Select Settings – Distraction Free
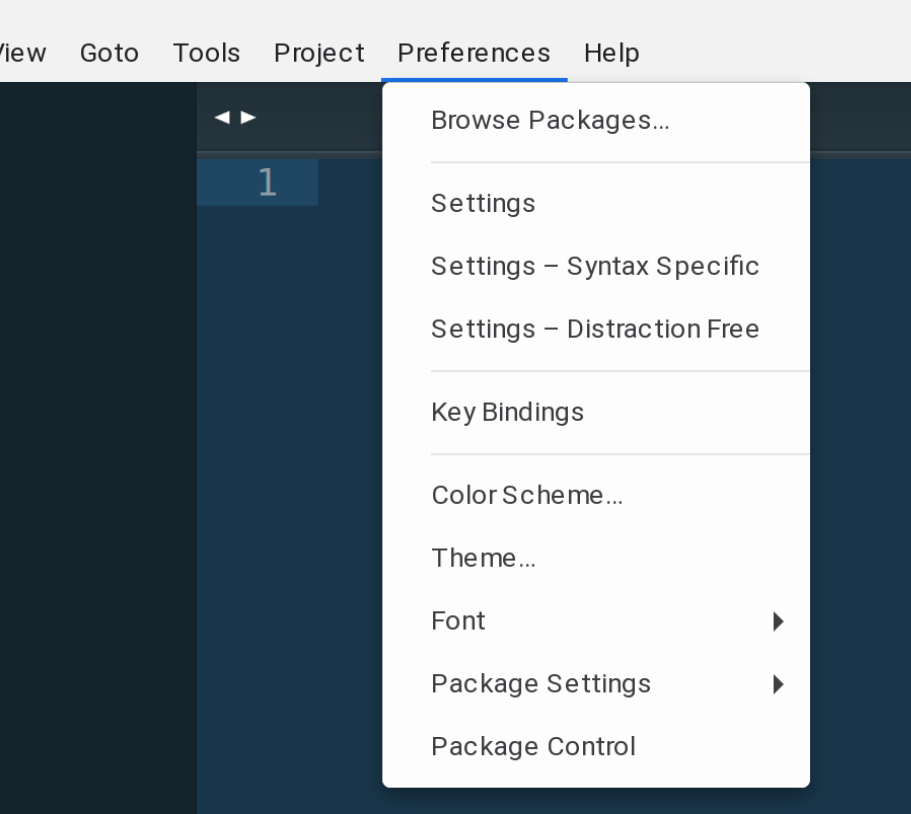Viewport: 911px width, 814px height. (594, 329)
